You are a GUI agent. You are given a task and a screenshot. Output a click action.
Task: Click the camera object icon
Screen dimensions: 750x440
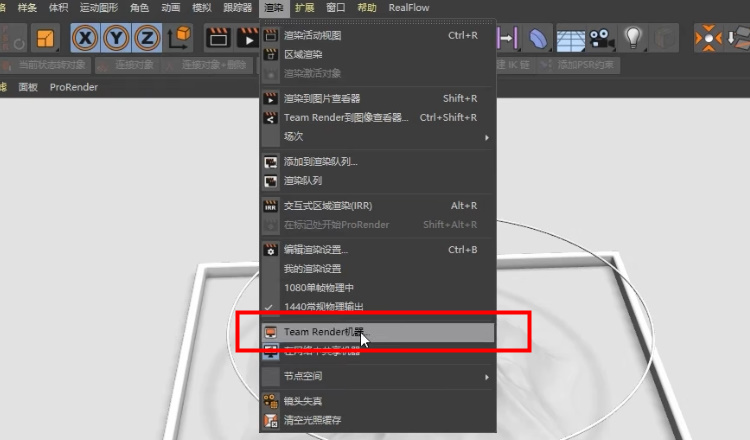602,38
